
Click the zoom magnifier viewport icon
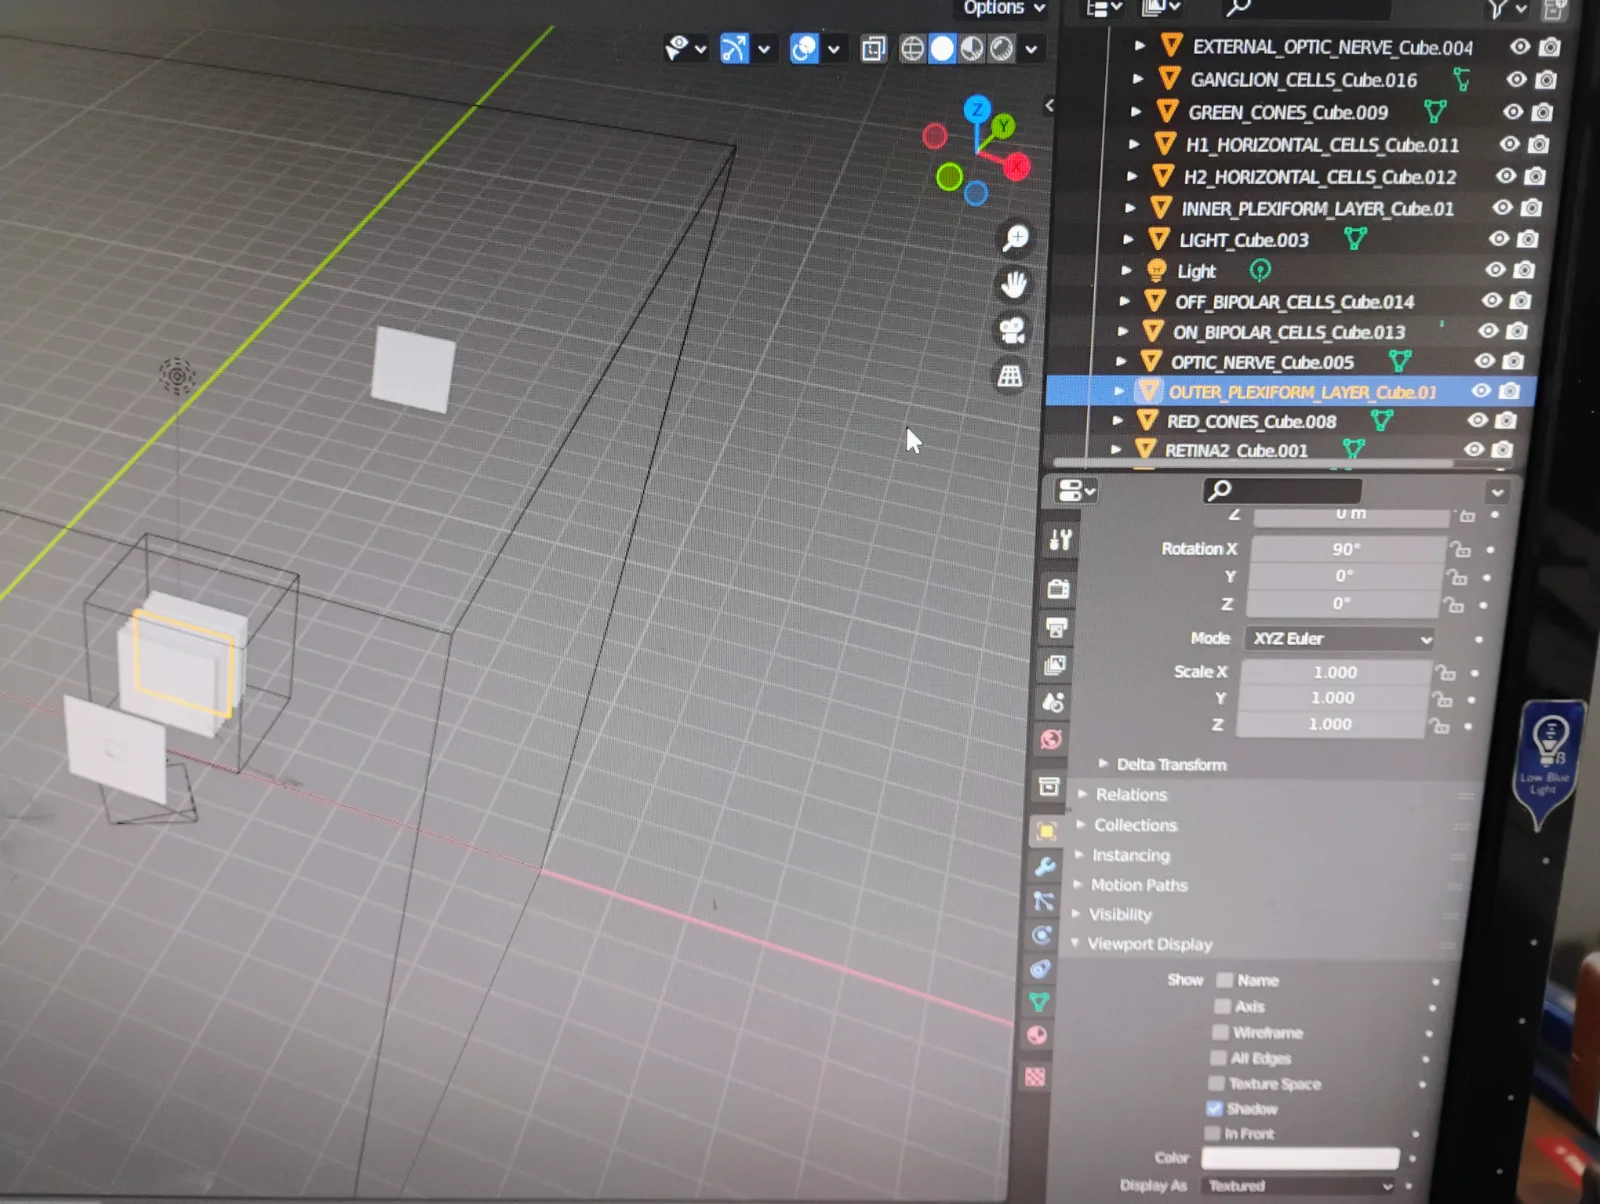click(x=1016, y=238)
